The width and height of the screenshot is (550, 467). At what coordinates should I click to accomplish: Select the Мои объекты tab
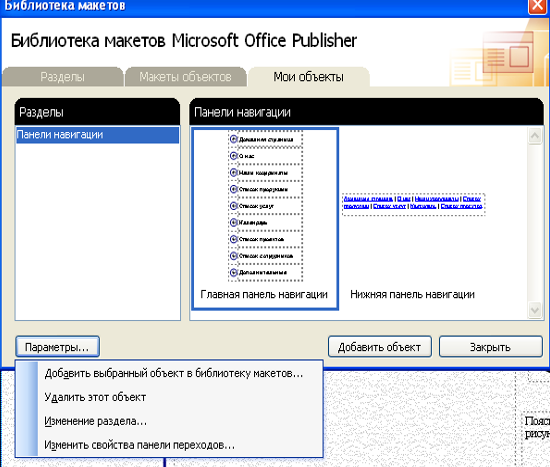308,76
